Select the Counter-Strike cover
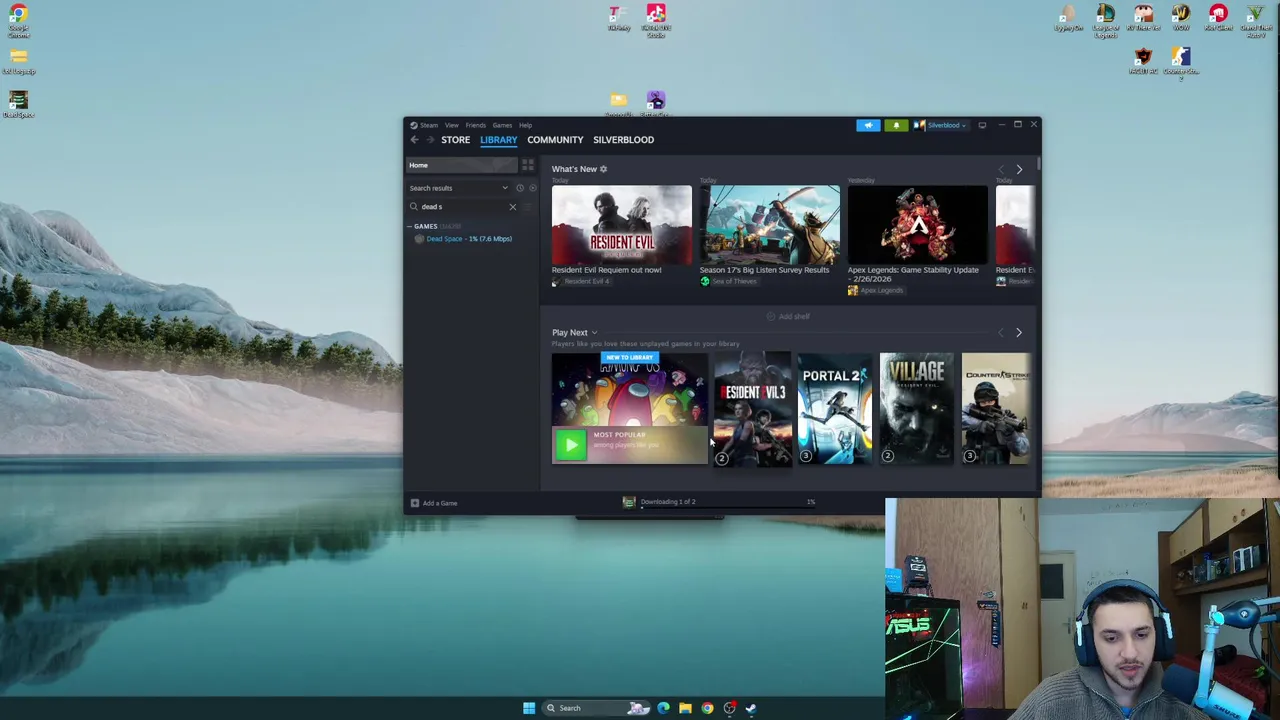The height and width of the screenshot is (720, 1280). 997,409
